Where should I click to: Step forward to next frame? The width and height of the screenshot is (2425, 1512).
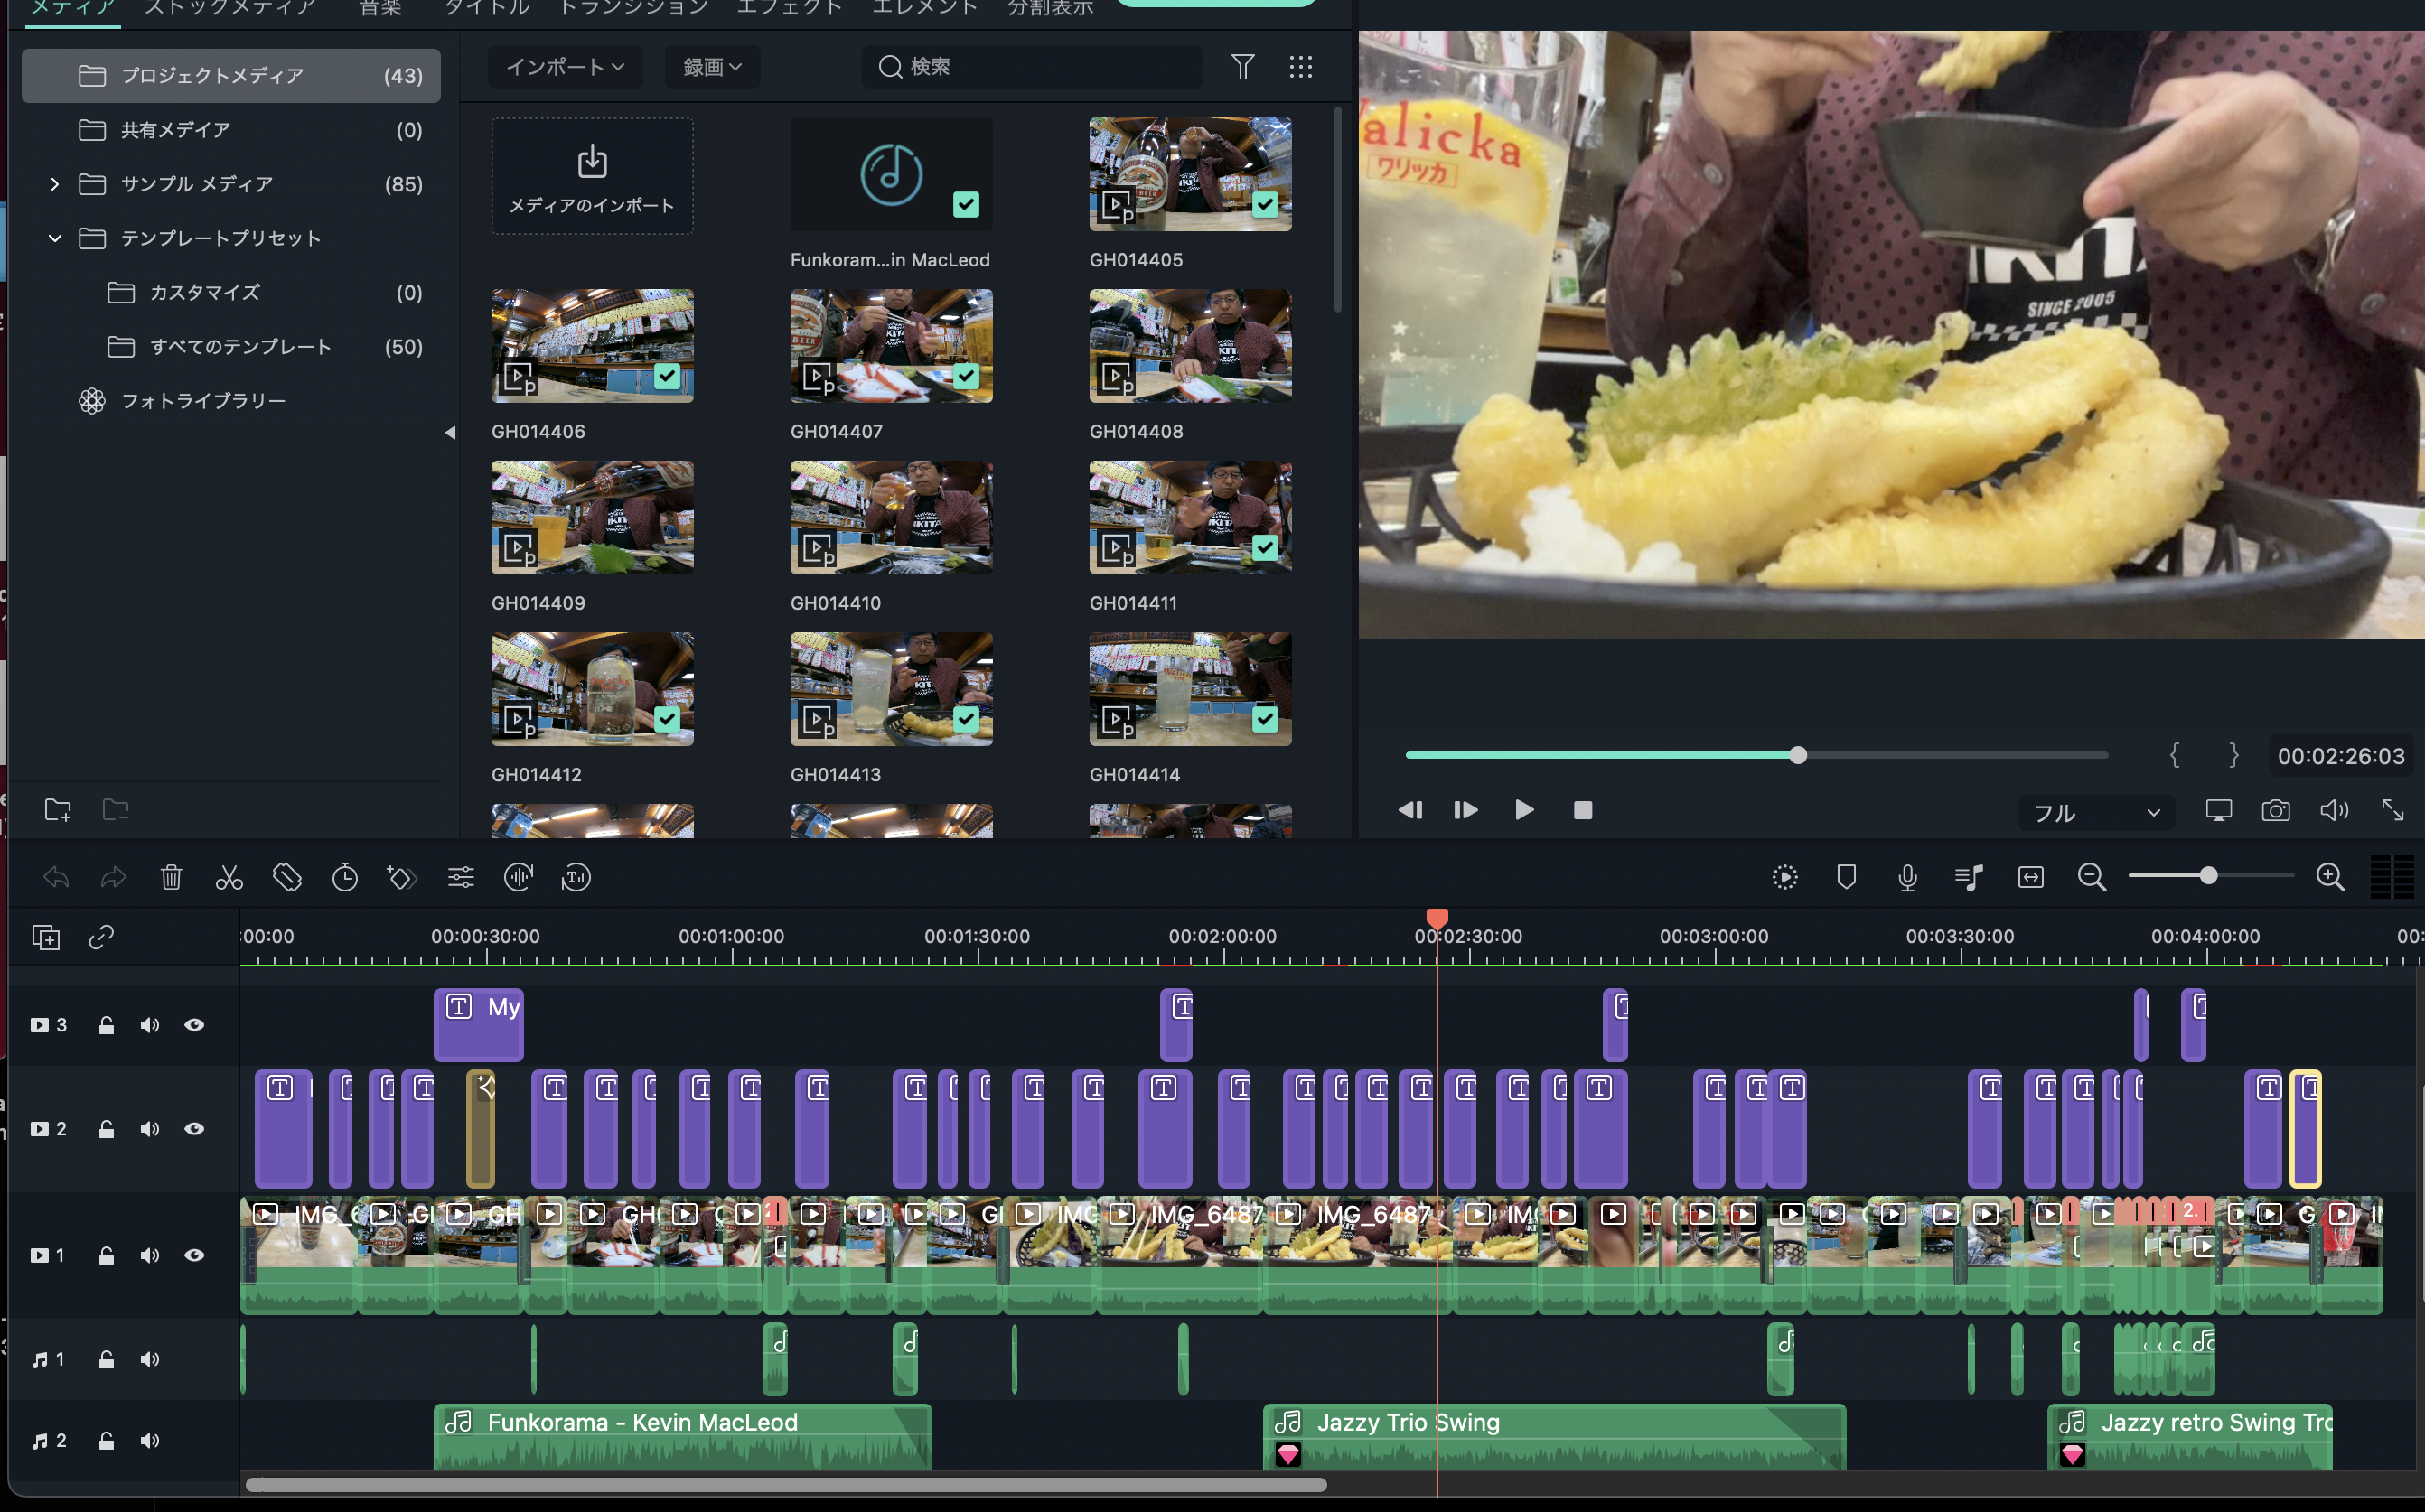tap(1466, 810)
